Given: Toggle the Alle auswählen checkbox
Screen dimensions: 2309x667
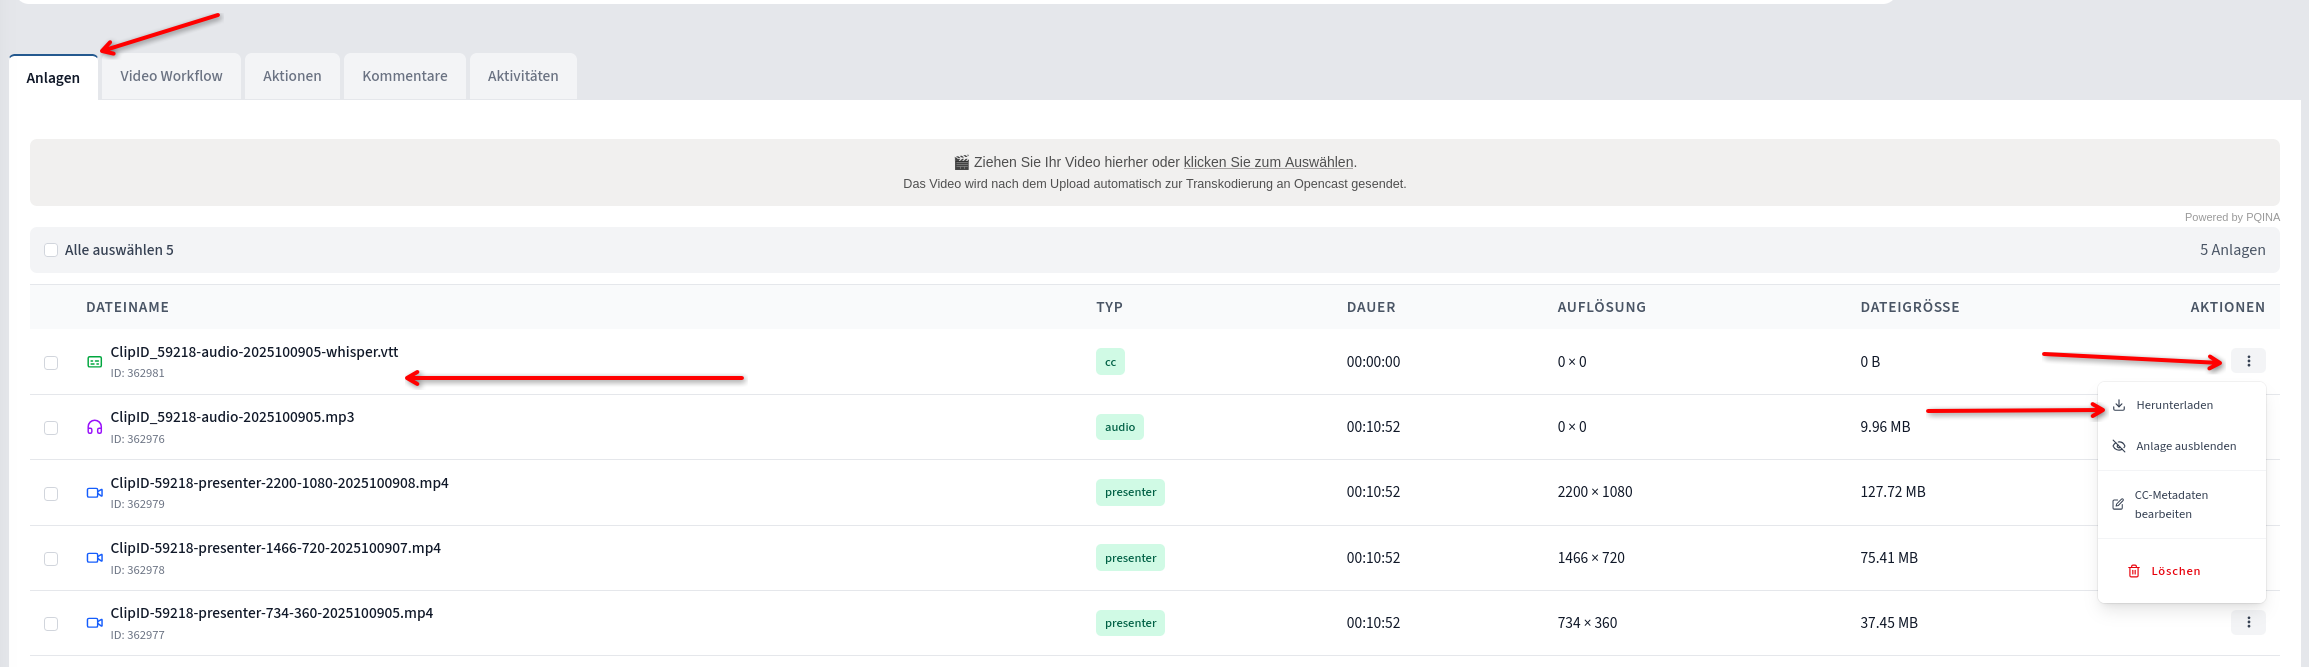Looking at the screenshot, I should [51, 250].
